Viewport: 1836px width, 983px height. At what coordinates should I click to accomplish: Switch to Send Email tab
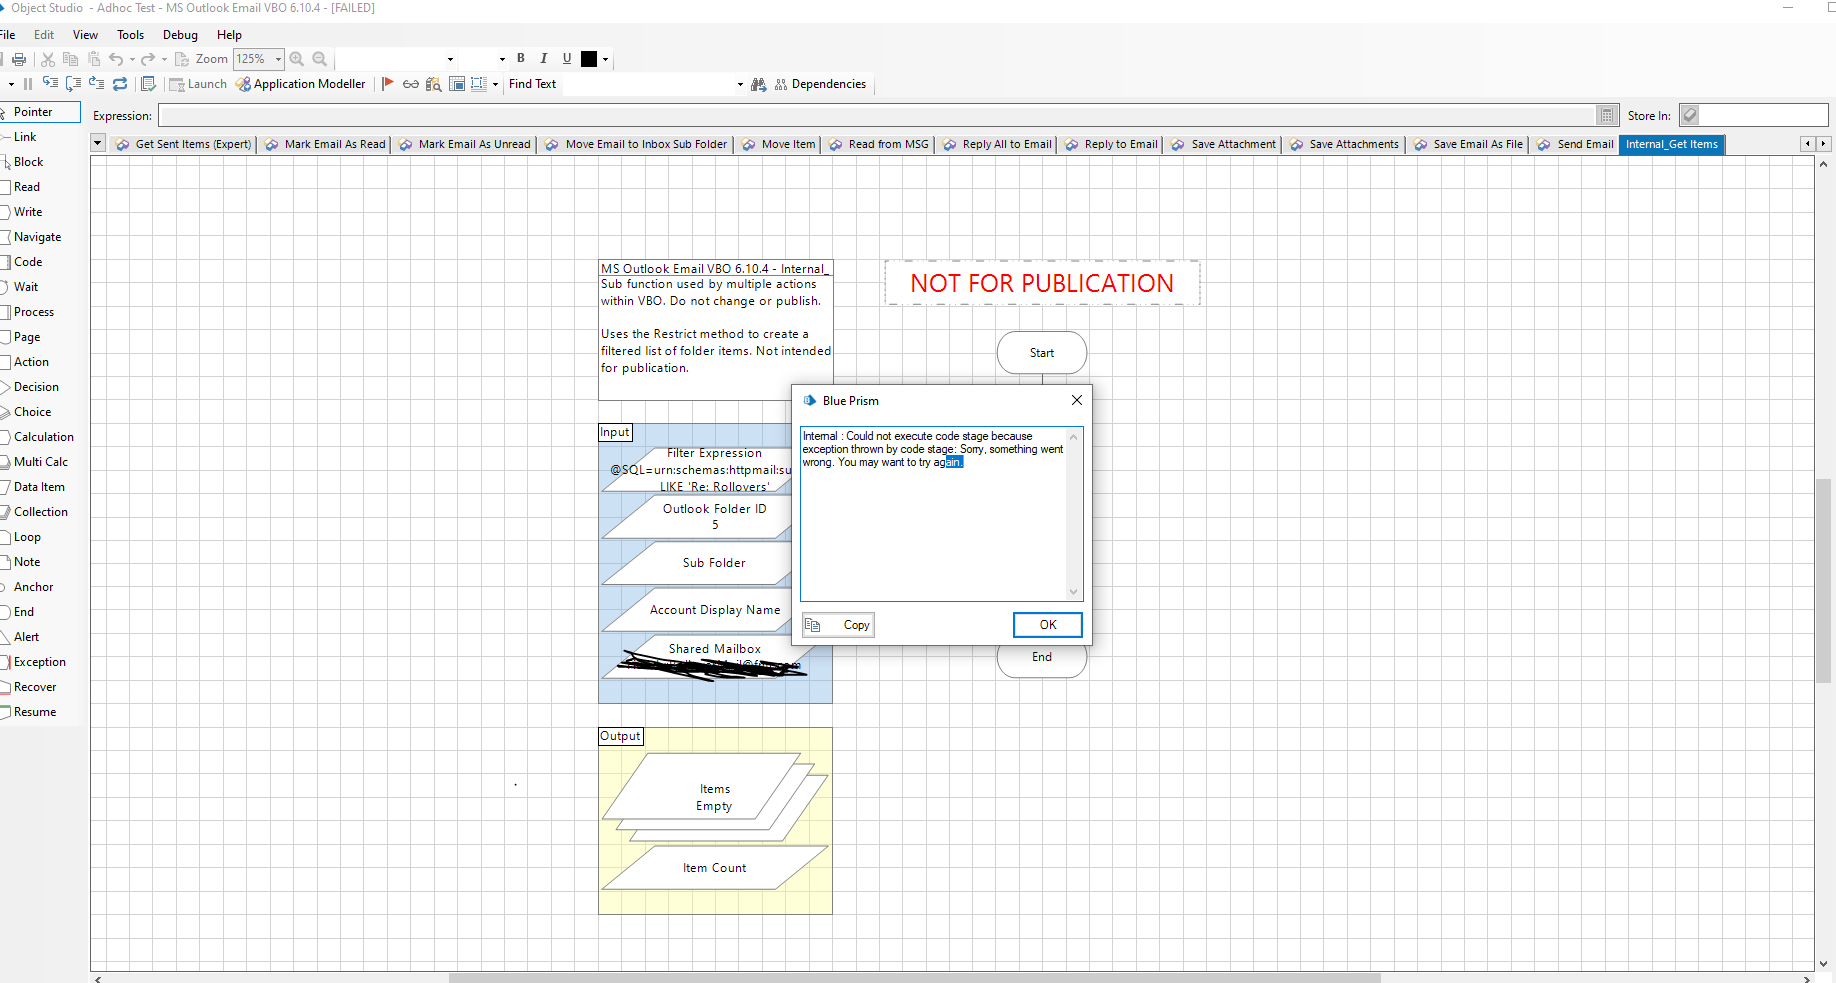(1575, 144)
